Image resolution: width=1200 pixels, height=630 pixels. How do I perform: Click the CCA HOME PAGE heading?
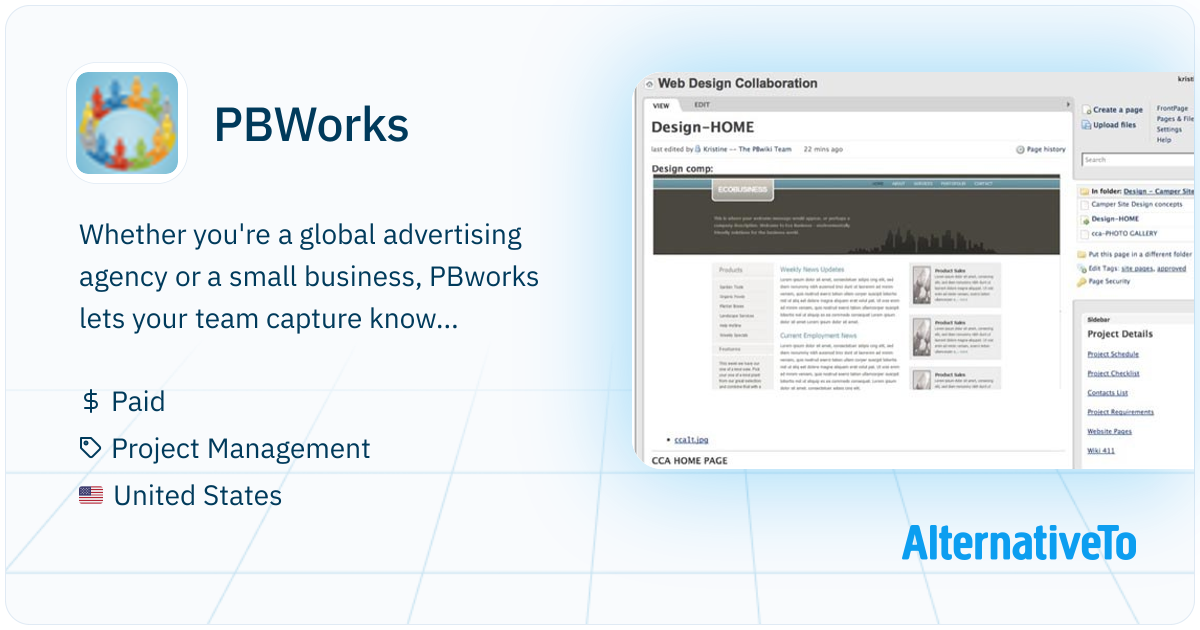[689, 461]
